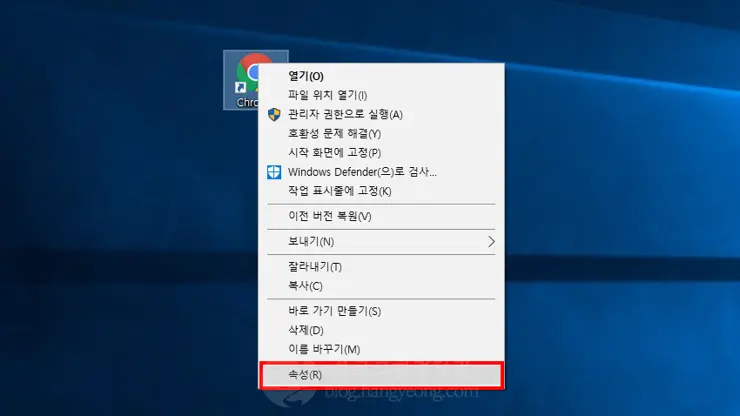Click the admin shield icon in the menu
The height and width of the screenshot is (416, 740).
pyautogui.click(x=274, y=114)
